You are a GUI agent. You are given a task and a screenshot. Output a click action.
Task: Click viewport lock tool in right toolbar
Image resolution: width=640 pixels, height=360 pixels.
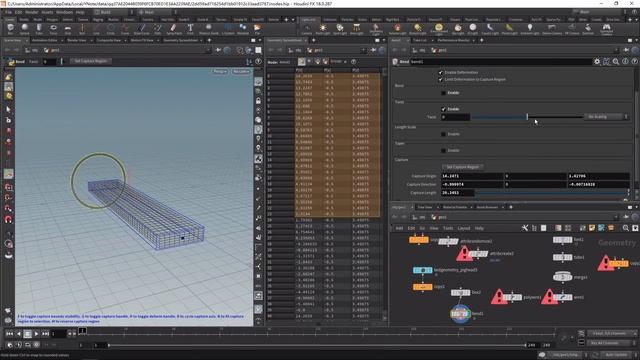258,100
